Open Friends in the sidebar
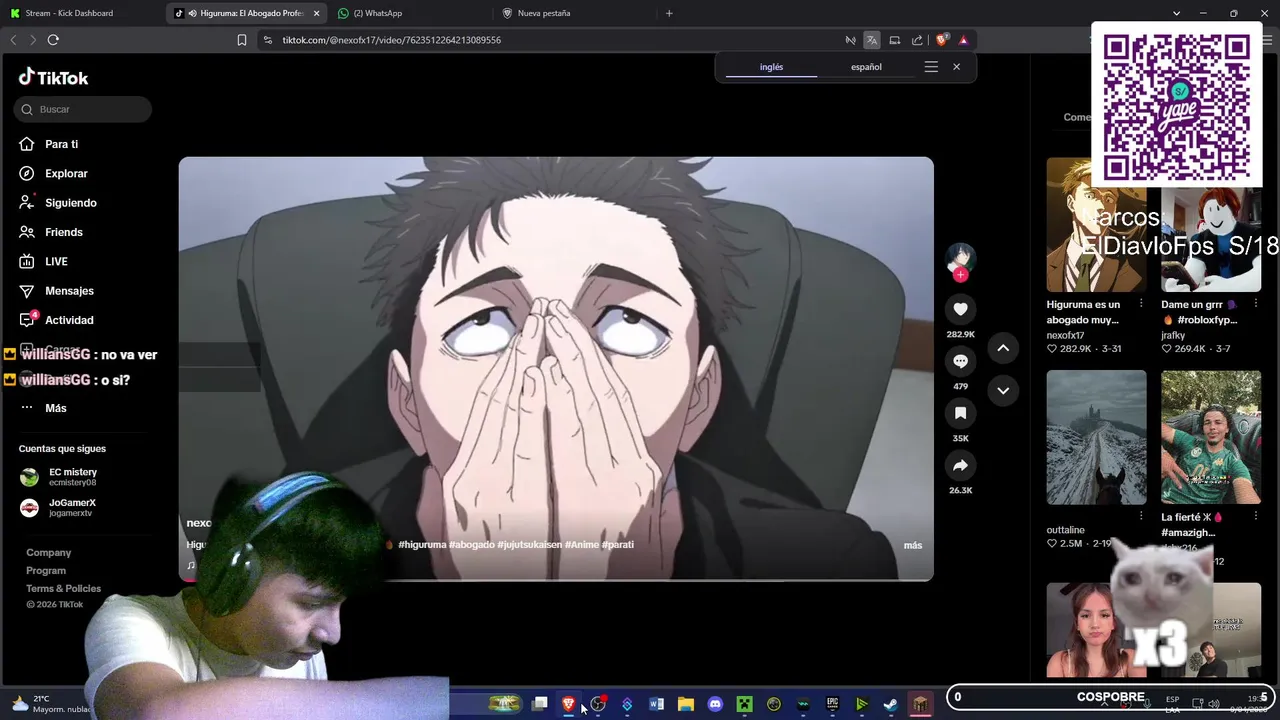The width and height of the screenshot is (1280, 720). coord(63,232)
